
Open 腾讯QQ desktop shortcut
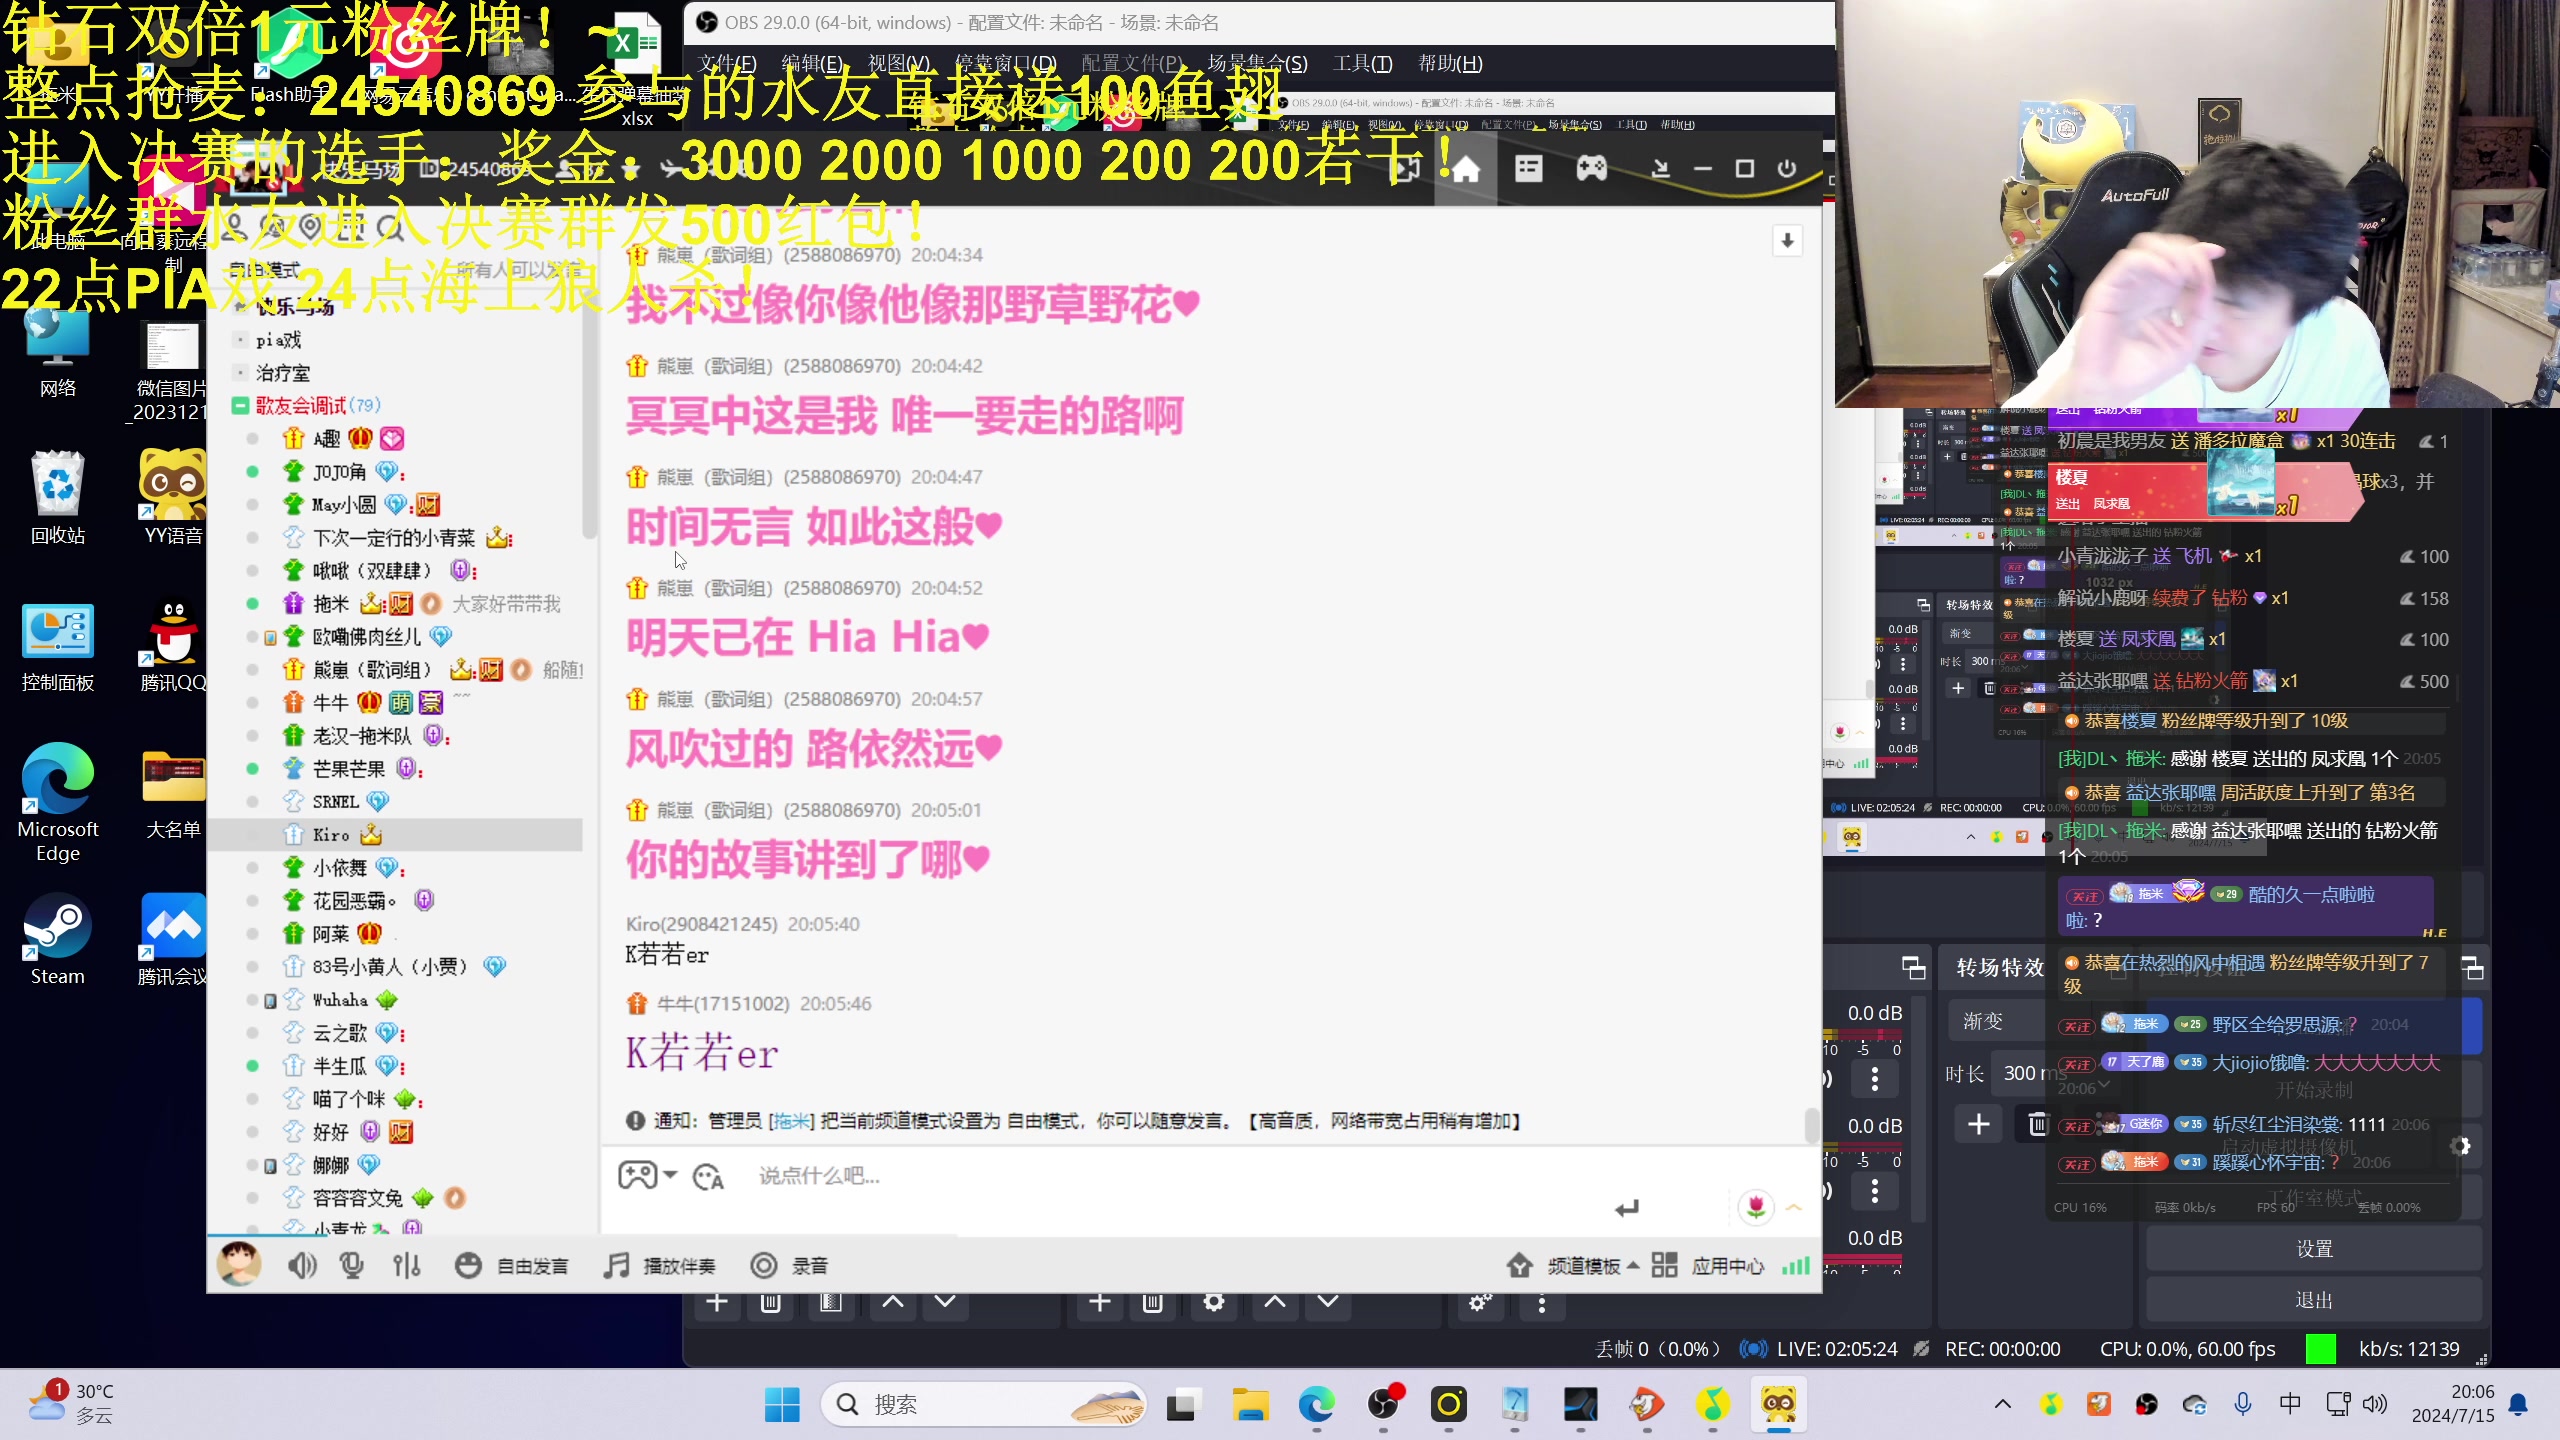[173, 645]
